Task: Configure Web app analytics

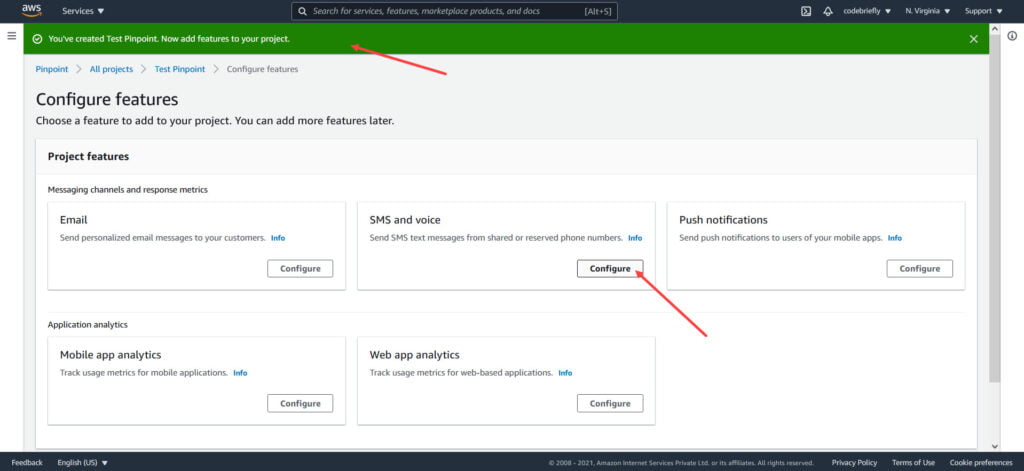Action: click(610, 403)
